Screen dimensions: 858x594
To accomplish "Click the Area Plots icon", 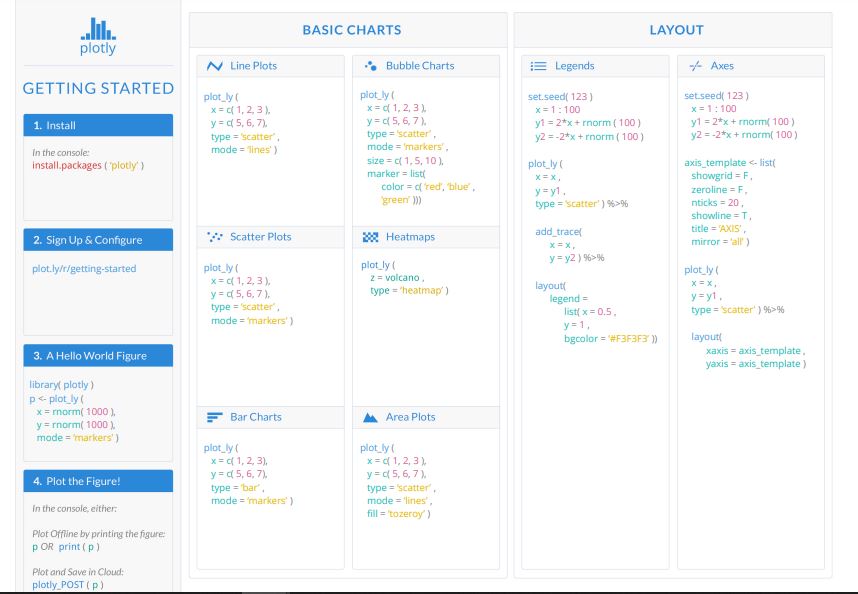I will (370, 417).
